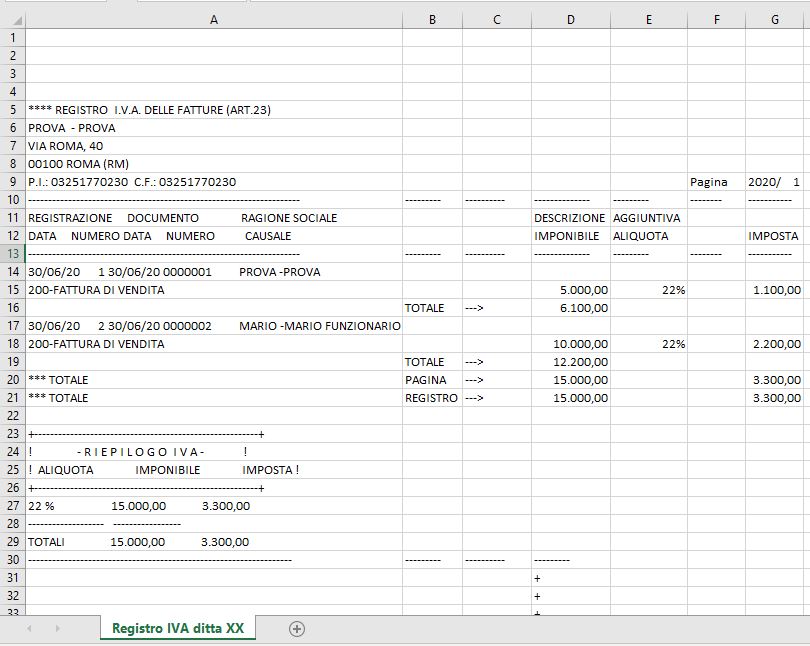810x646 pixels.
Task: Click the DESCRIZIONE header cell
Action: click(571, 218)
